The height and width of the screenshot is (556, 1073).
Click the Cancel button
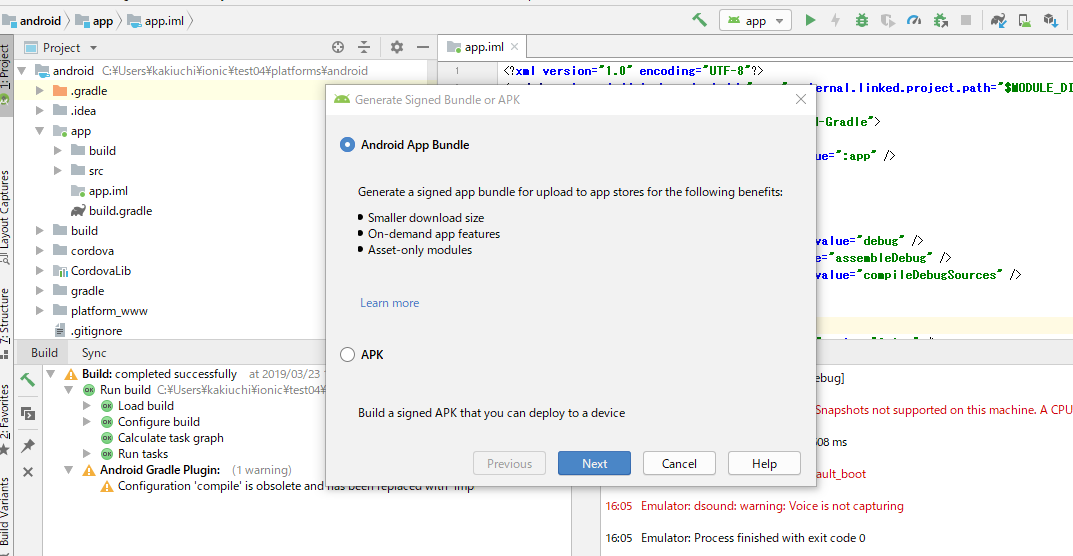(x=679, y=464)
